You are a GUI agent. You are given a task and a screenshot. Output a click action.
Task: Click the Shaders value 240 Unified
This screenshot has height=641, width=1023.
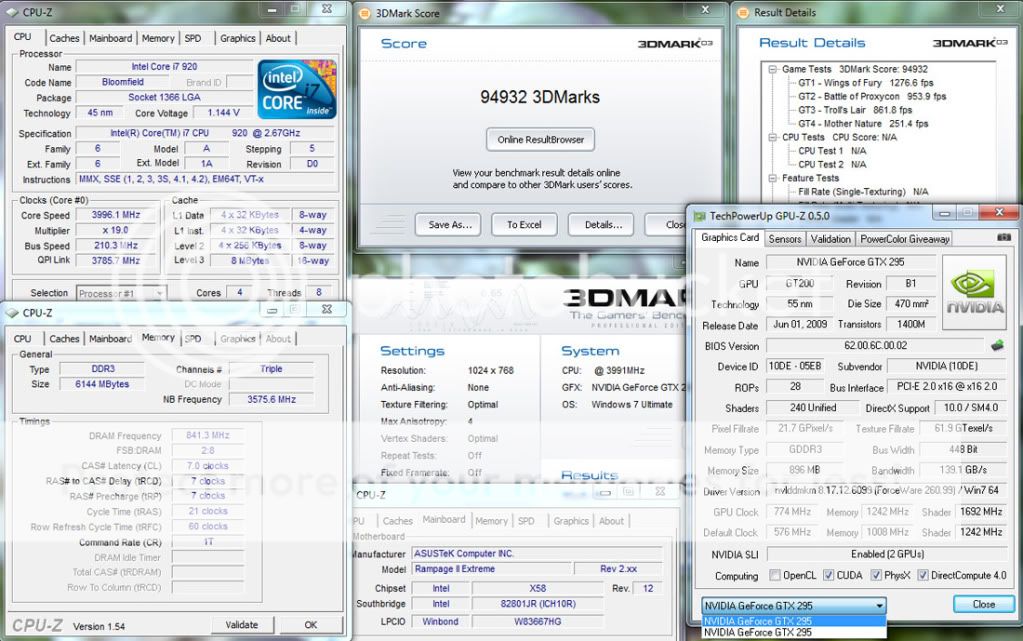(x=812, y=407)
